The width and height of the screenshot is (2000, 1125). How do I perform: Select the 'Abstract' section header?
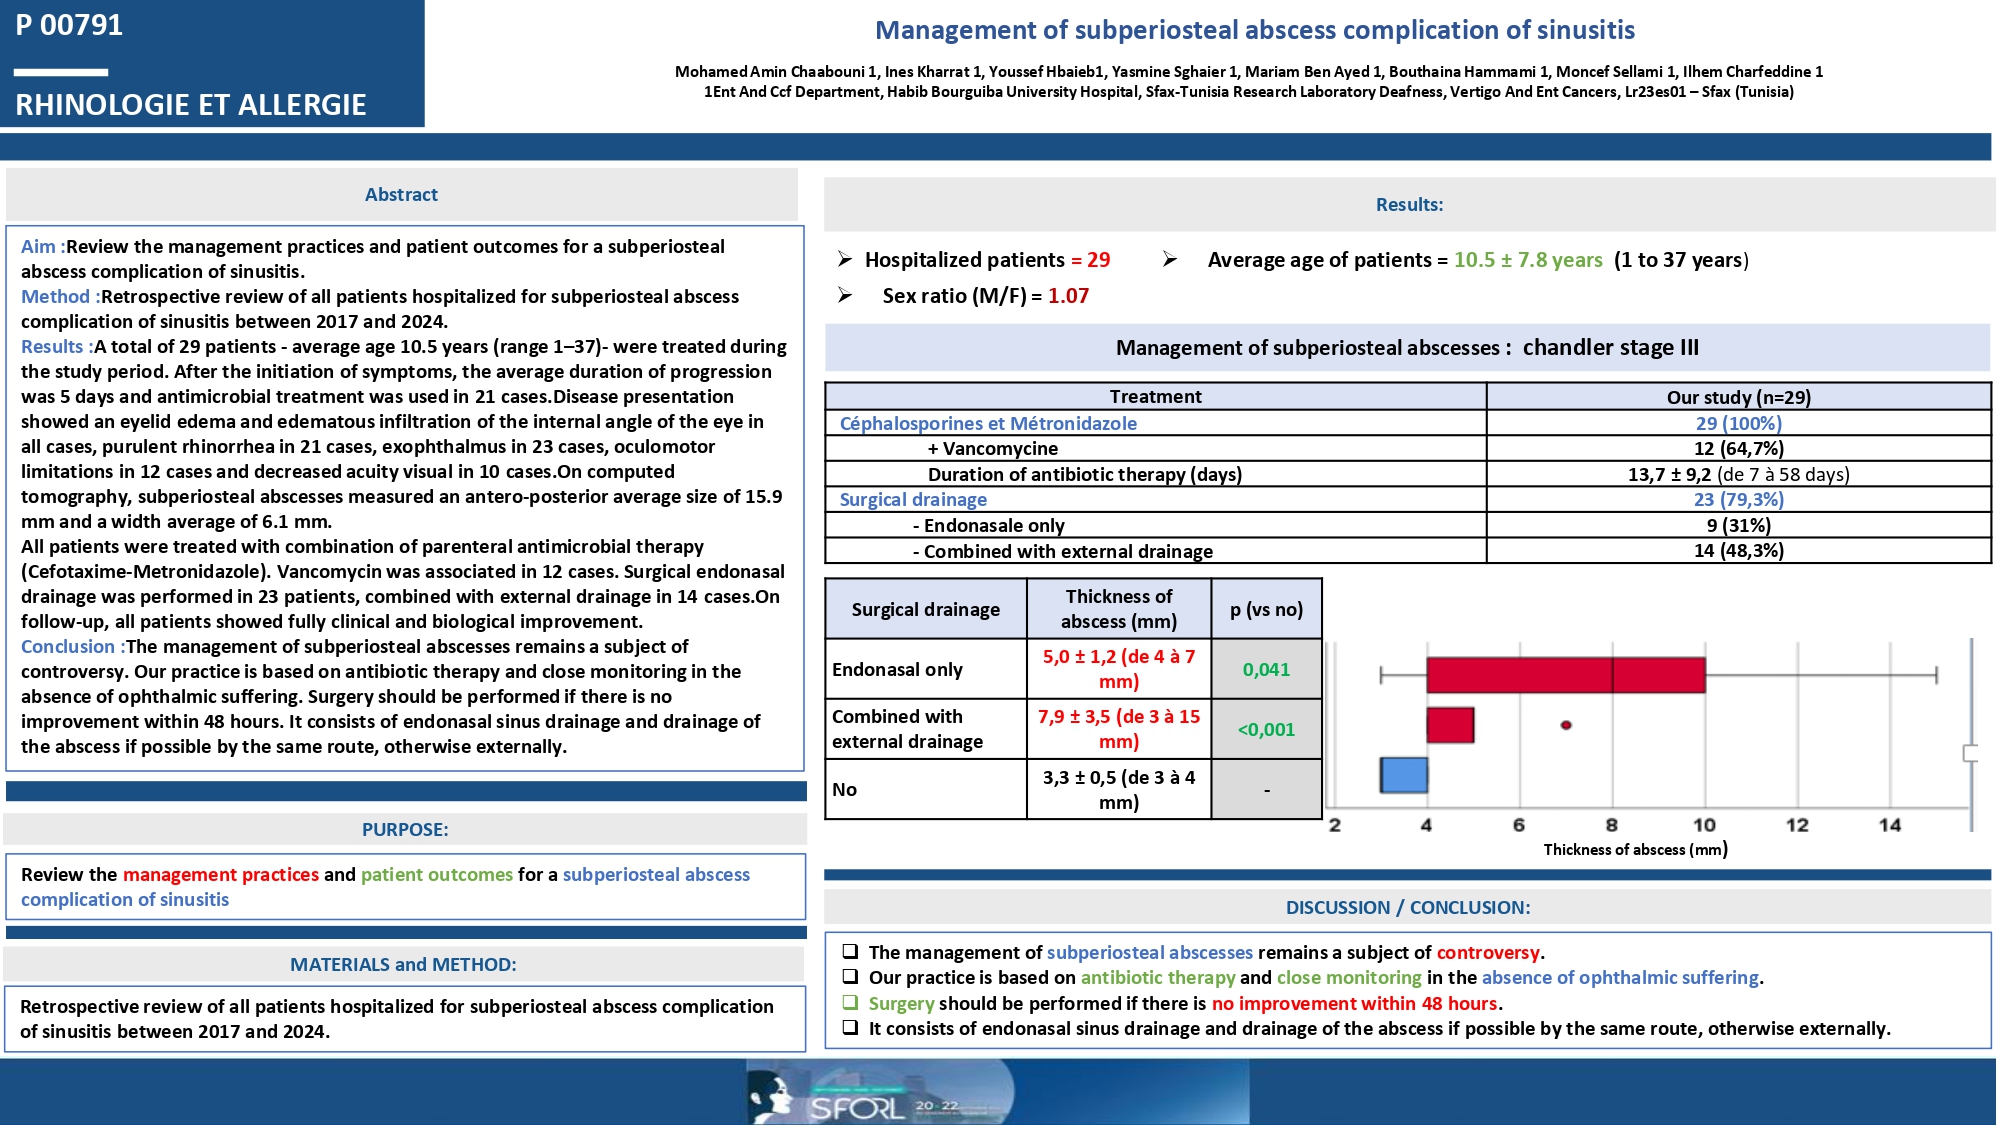point(401,195)
